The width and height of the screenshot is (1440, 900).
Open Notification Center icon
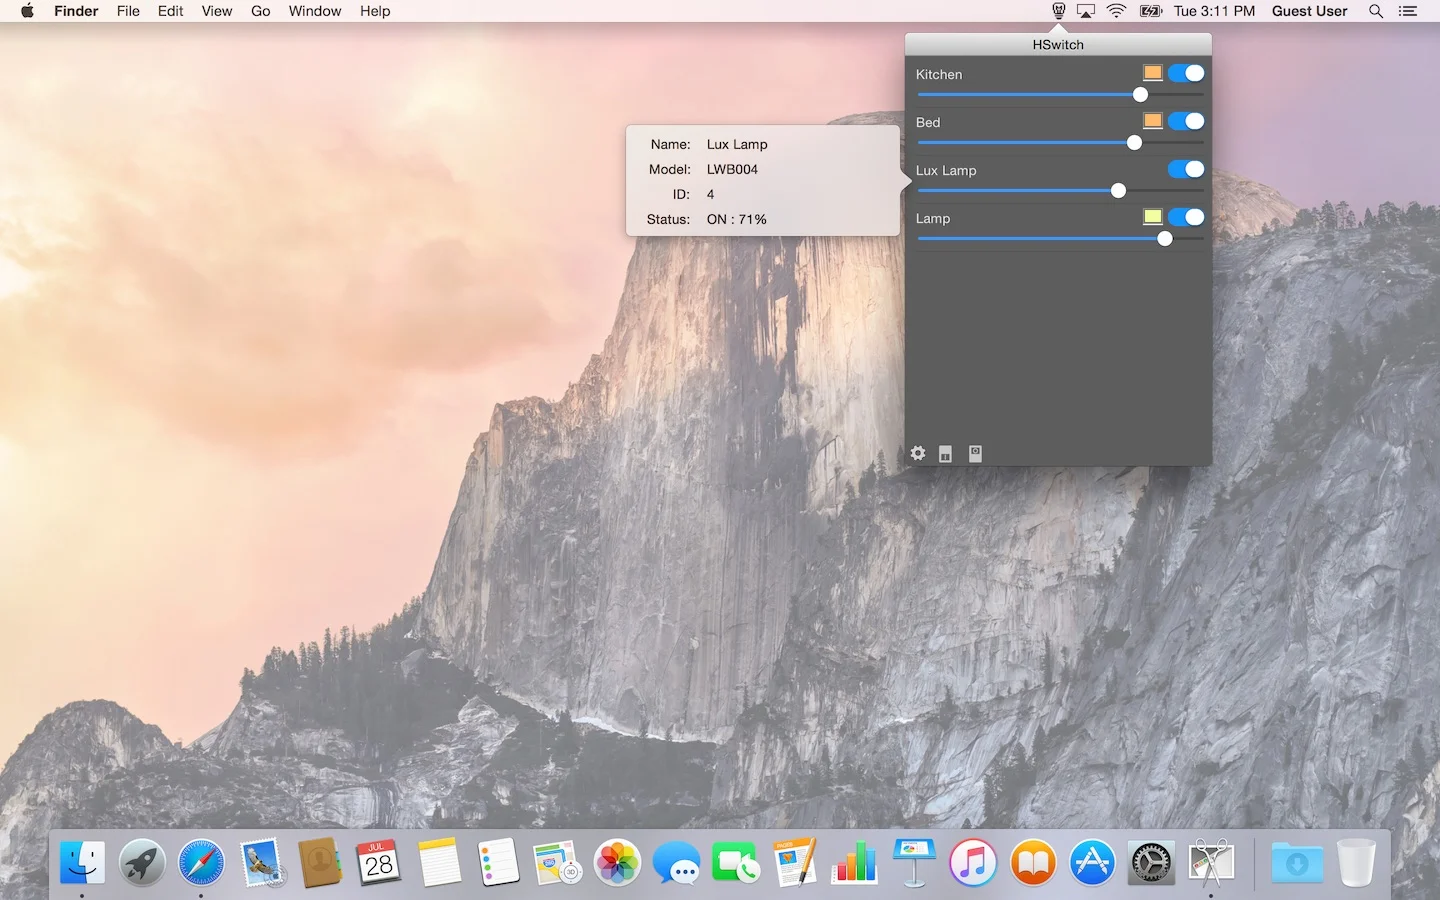coord(1408,11)
